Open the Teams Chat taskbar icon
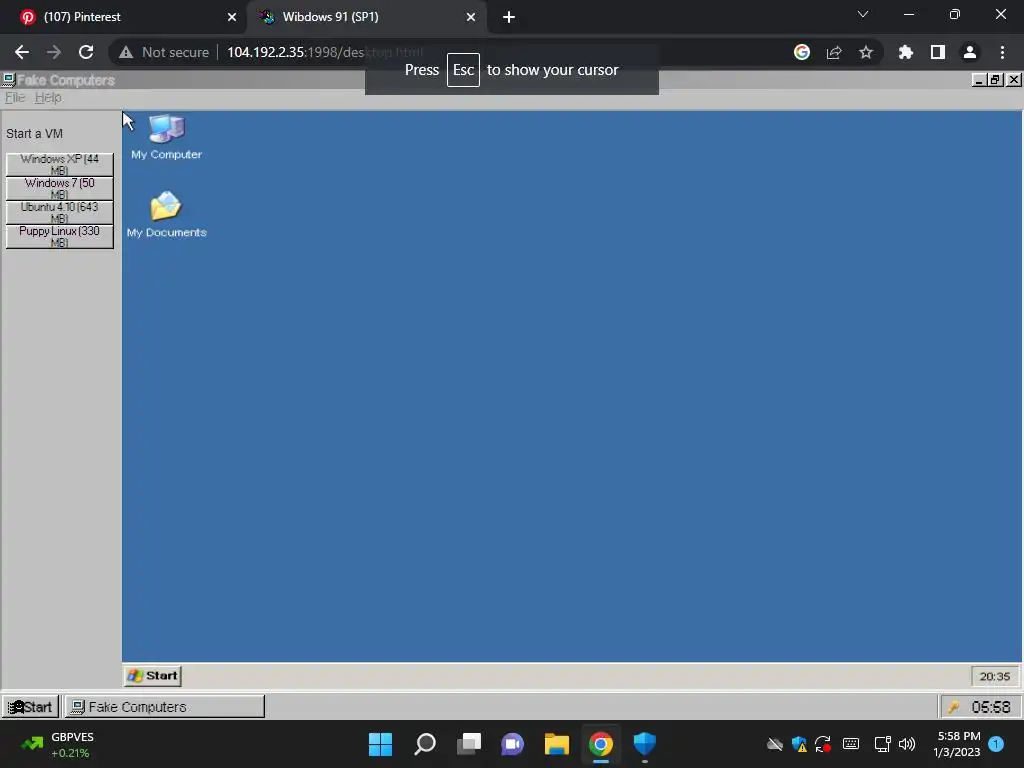This screenshot has height=768, width=1024. (x=513, y=744)
